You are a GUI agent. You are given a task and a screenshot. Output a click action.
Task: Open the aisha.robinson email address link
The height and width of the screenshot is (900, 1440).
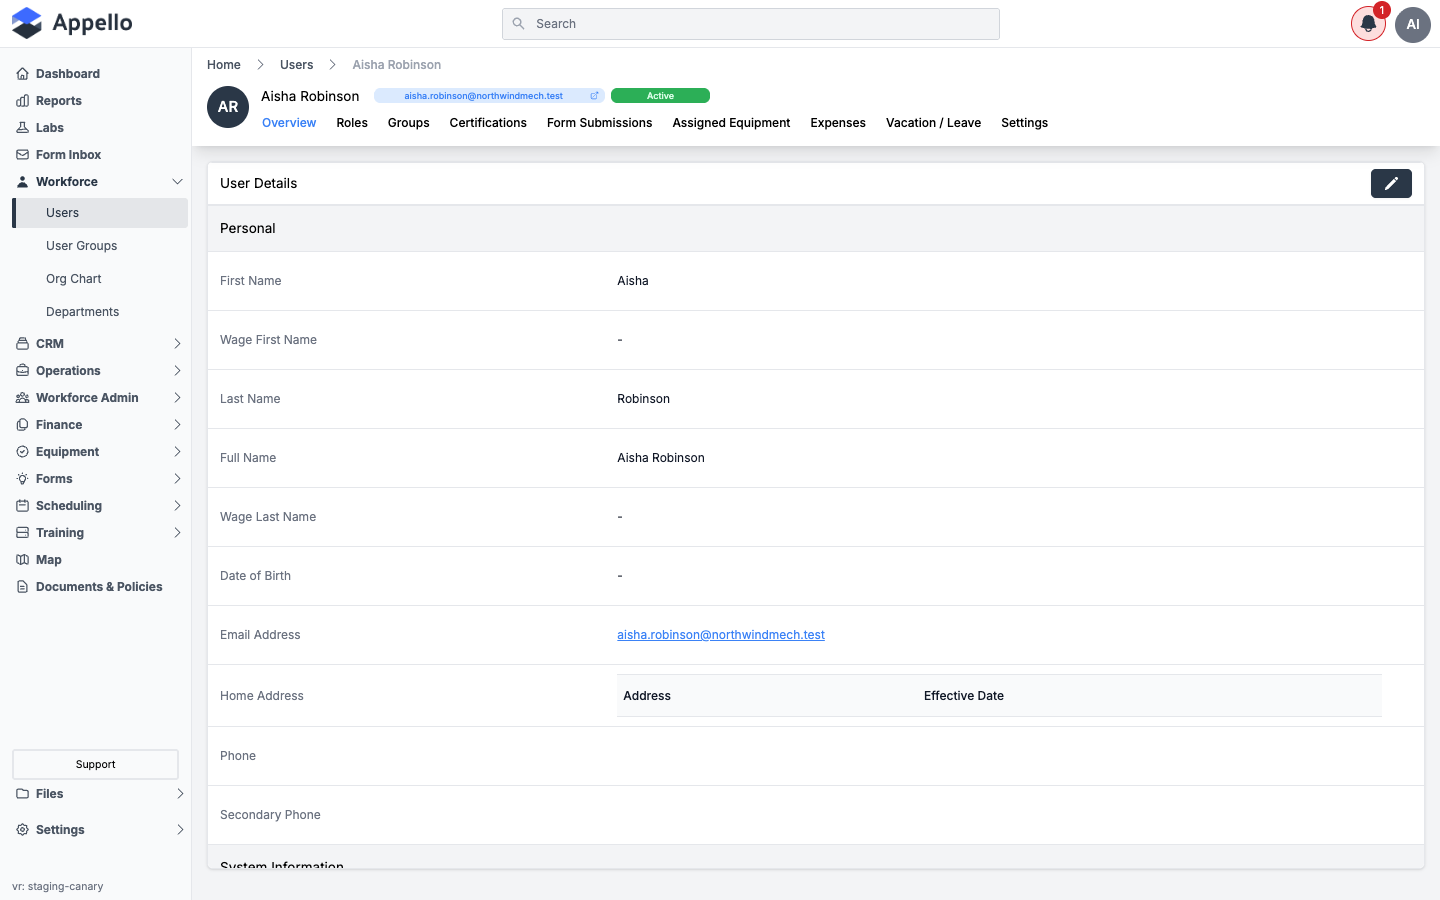(721, 635)
